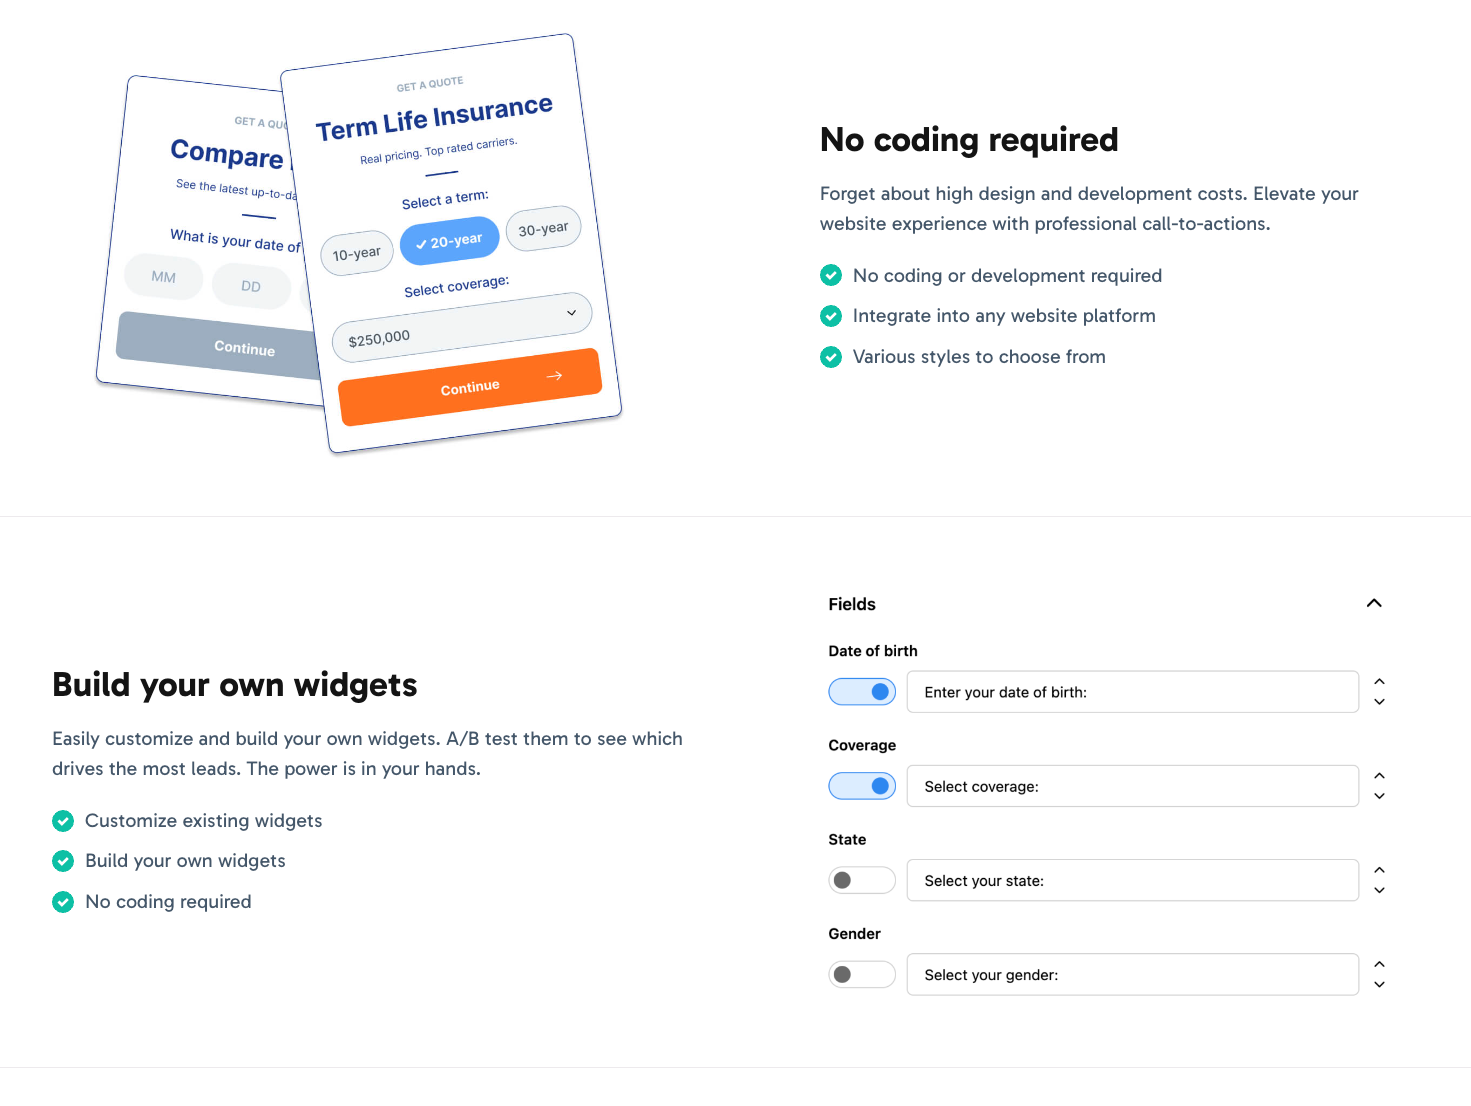Disable the Coverage field toggle
This screenshot has height=1106, width=1471.
[x=862, y=786]
